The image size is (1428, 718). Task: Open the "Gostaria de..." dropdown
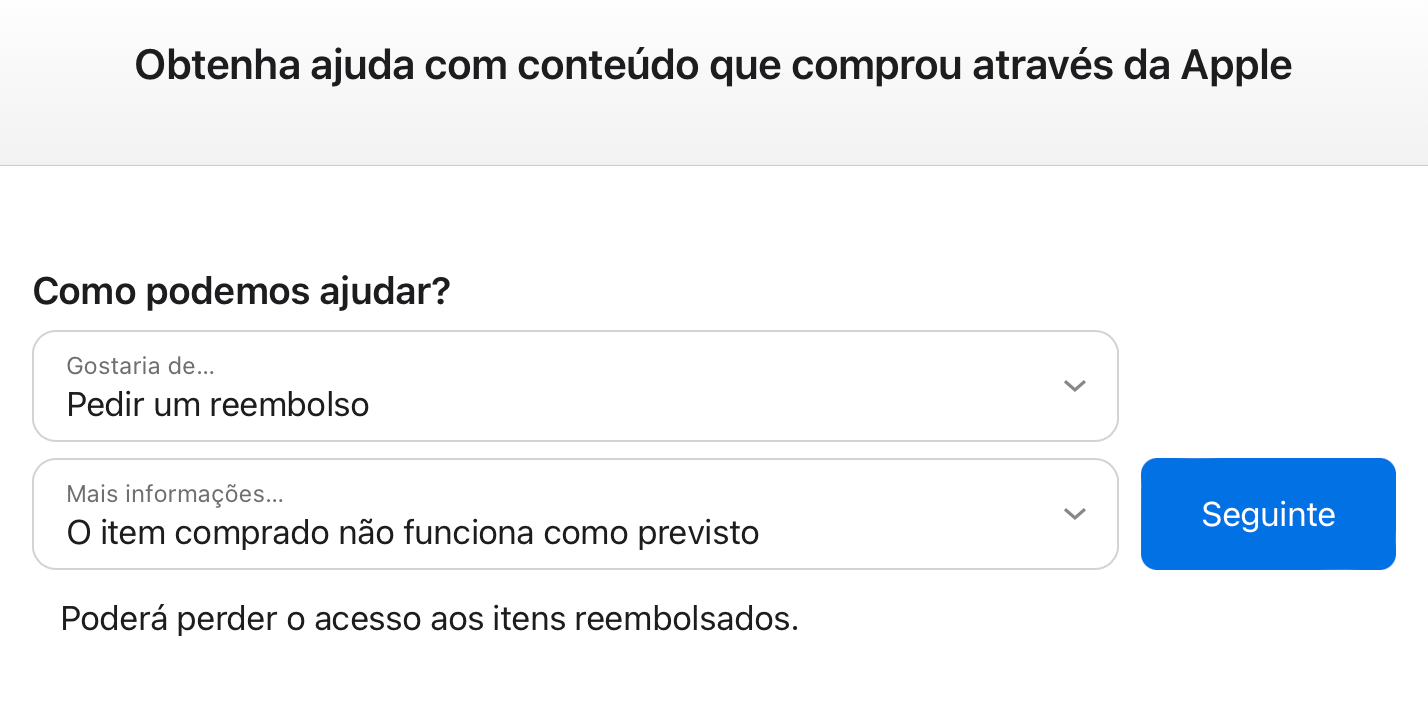pyautogui.click(x=575, y=386)
